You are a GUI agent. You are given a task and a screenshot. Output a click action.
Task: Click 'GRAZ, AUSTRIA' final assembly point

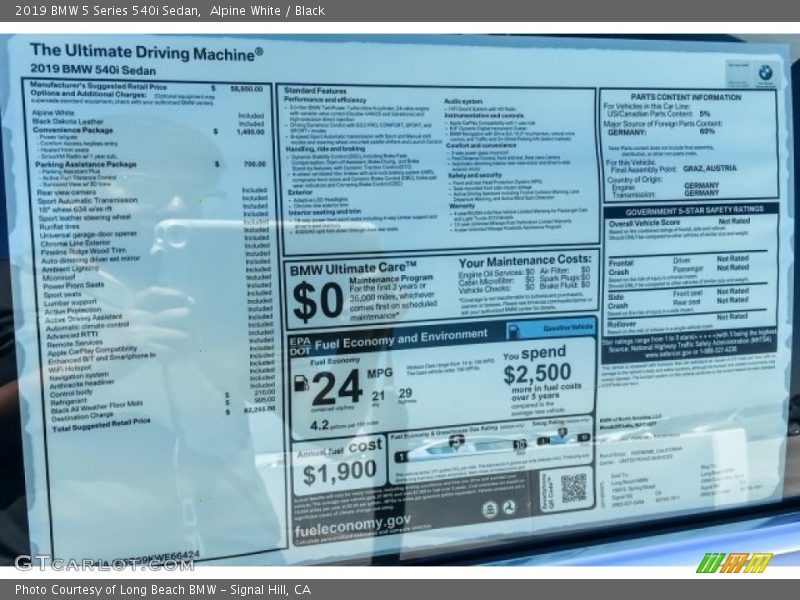point(710,168)
